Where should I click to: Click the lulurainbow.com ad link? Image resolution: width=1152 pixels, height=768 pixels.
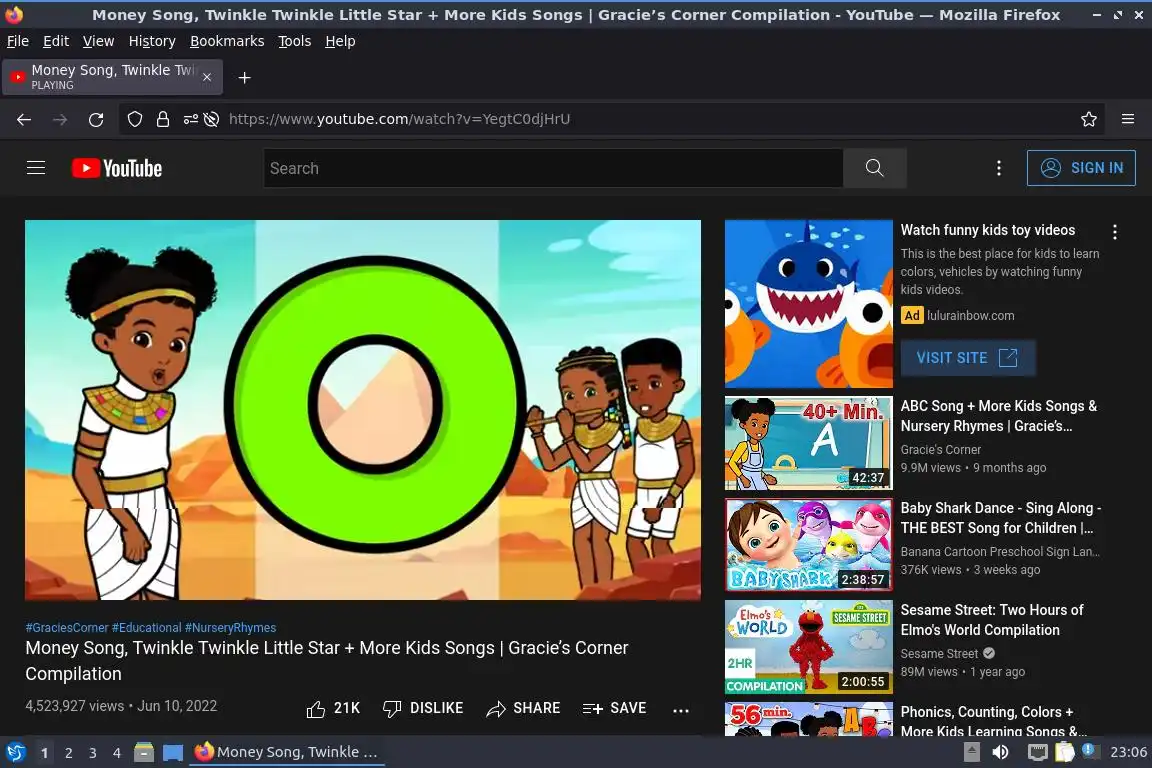(971, 315)
